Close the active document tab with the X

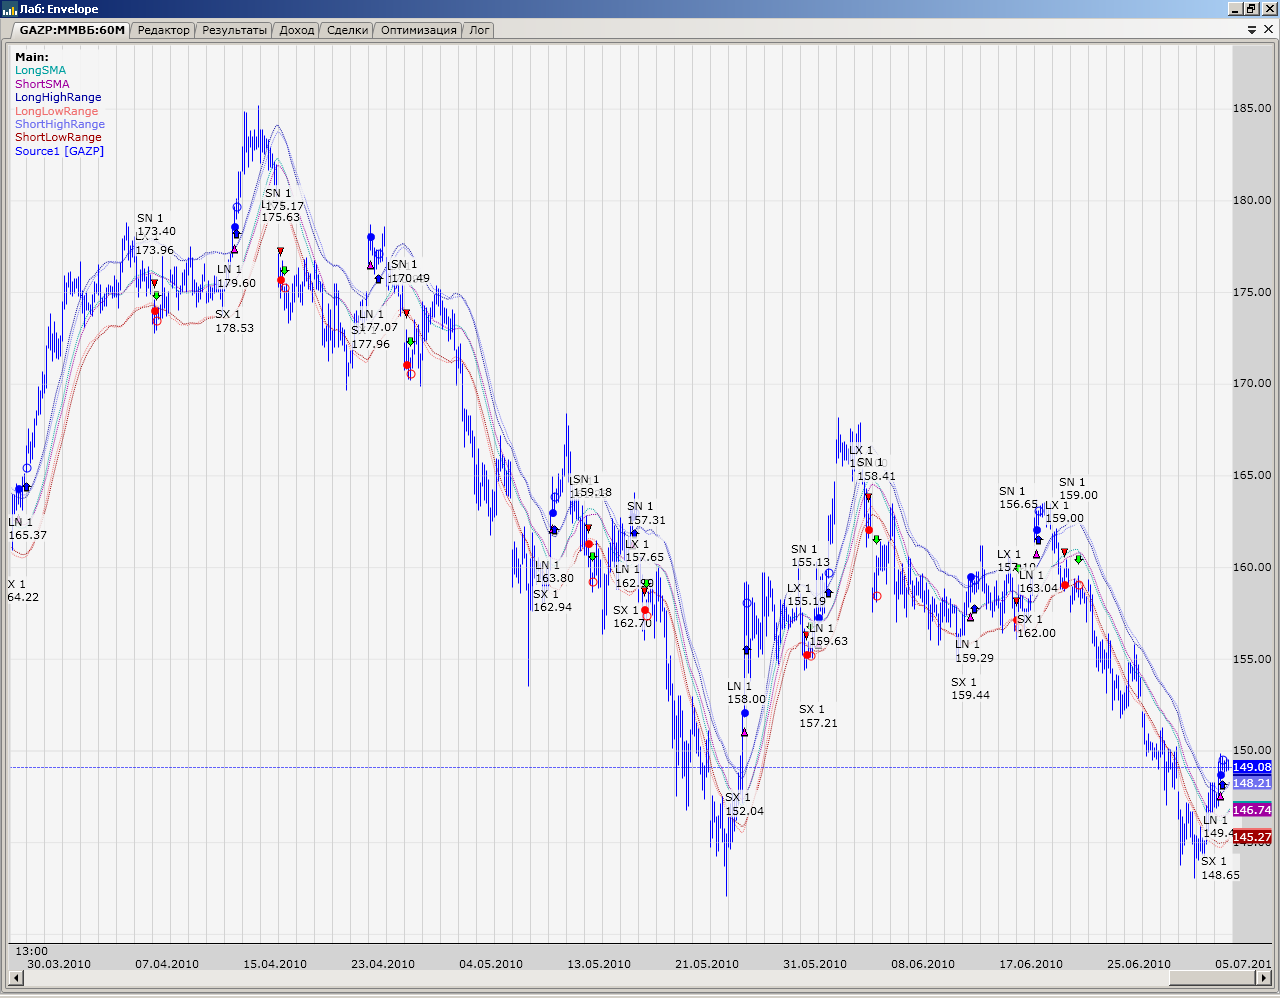[1267, 30]
